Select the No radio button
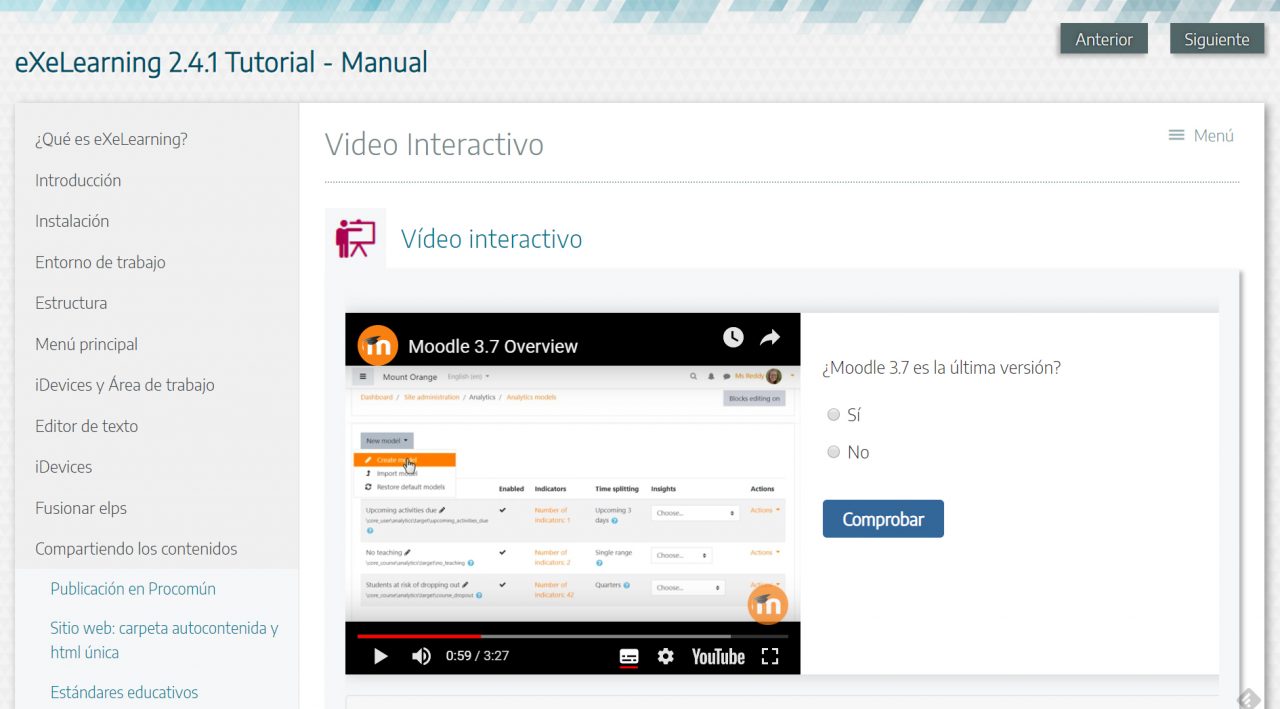 point(833,451)
